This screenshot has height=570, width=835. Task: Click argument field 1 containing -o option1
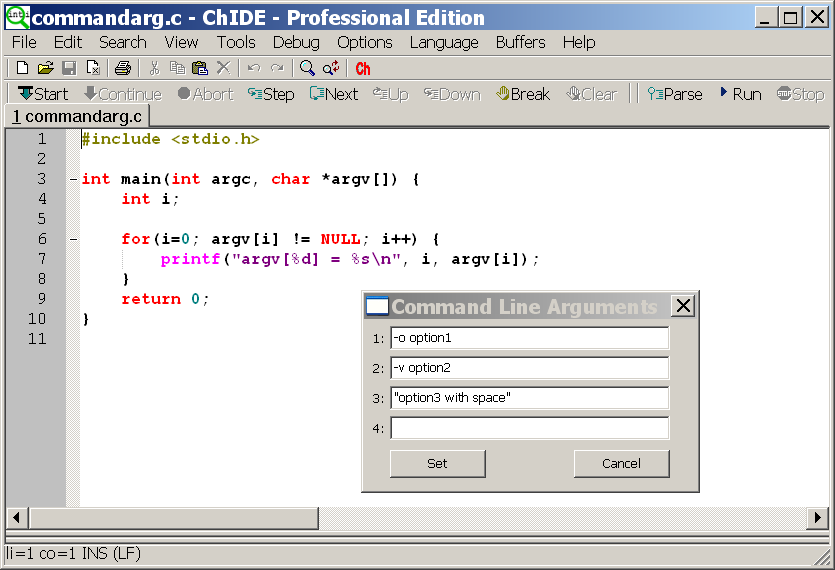(529, 338)
